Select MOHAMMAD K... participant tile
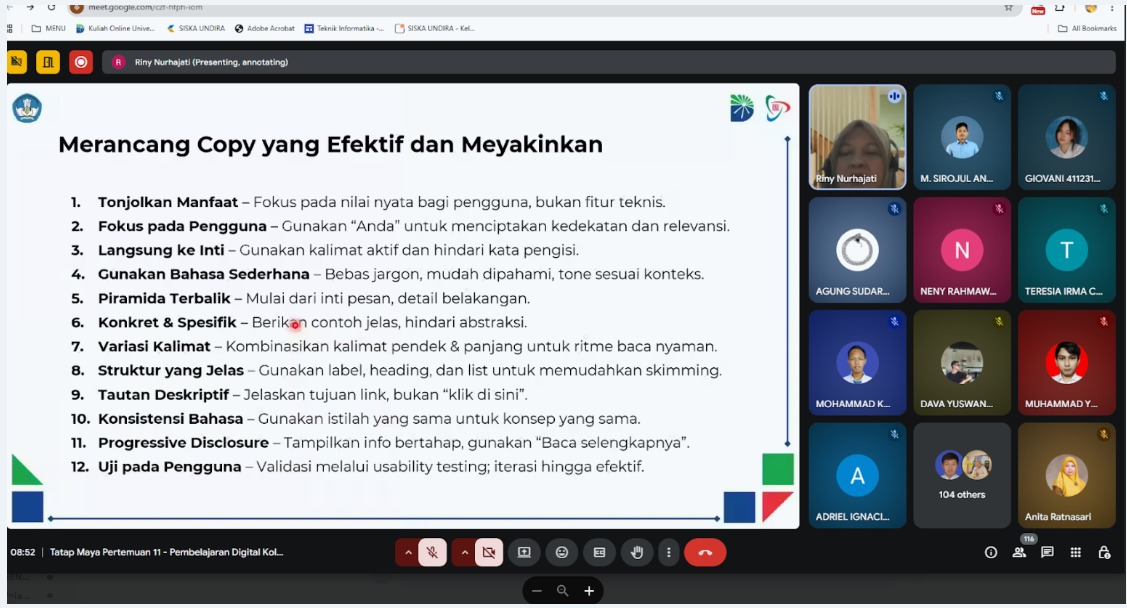Screen dimensions: 1127x608 pyautogui.click(x=857, y=363)
